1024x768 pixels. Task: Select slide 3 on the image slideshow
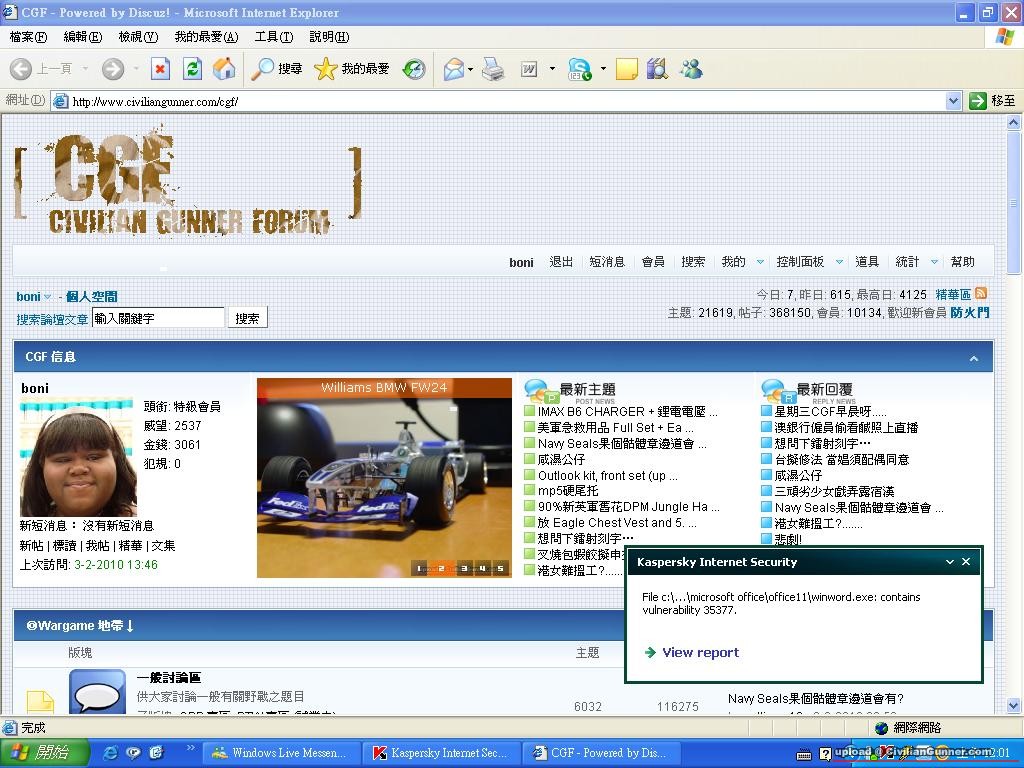[x=464, y=569]
